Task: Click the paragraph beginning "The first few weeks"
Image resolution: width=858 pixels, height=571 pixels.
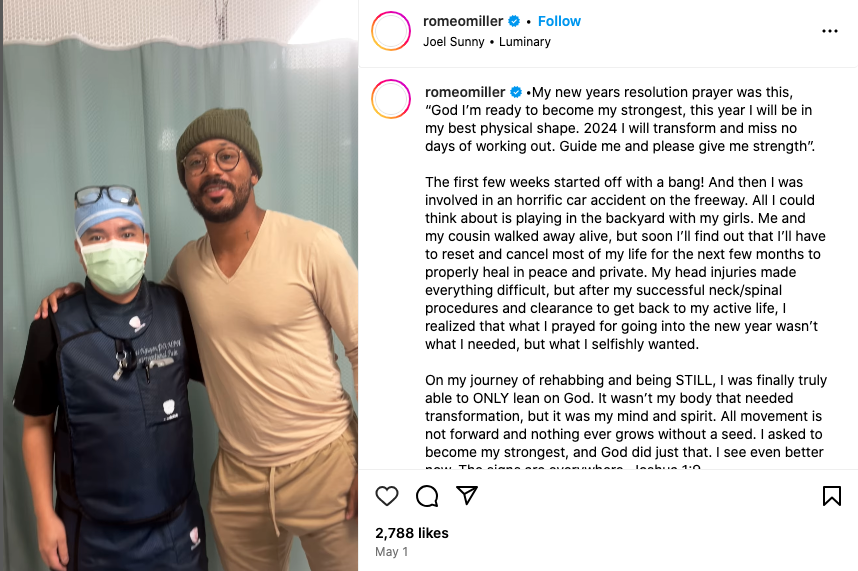Action: coord(620,263)
